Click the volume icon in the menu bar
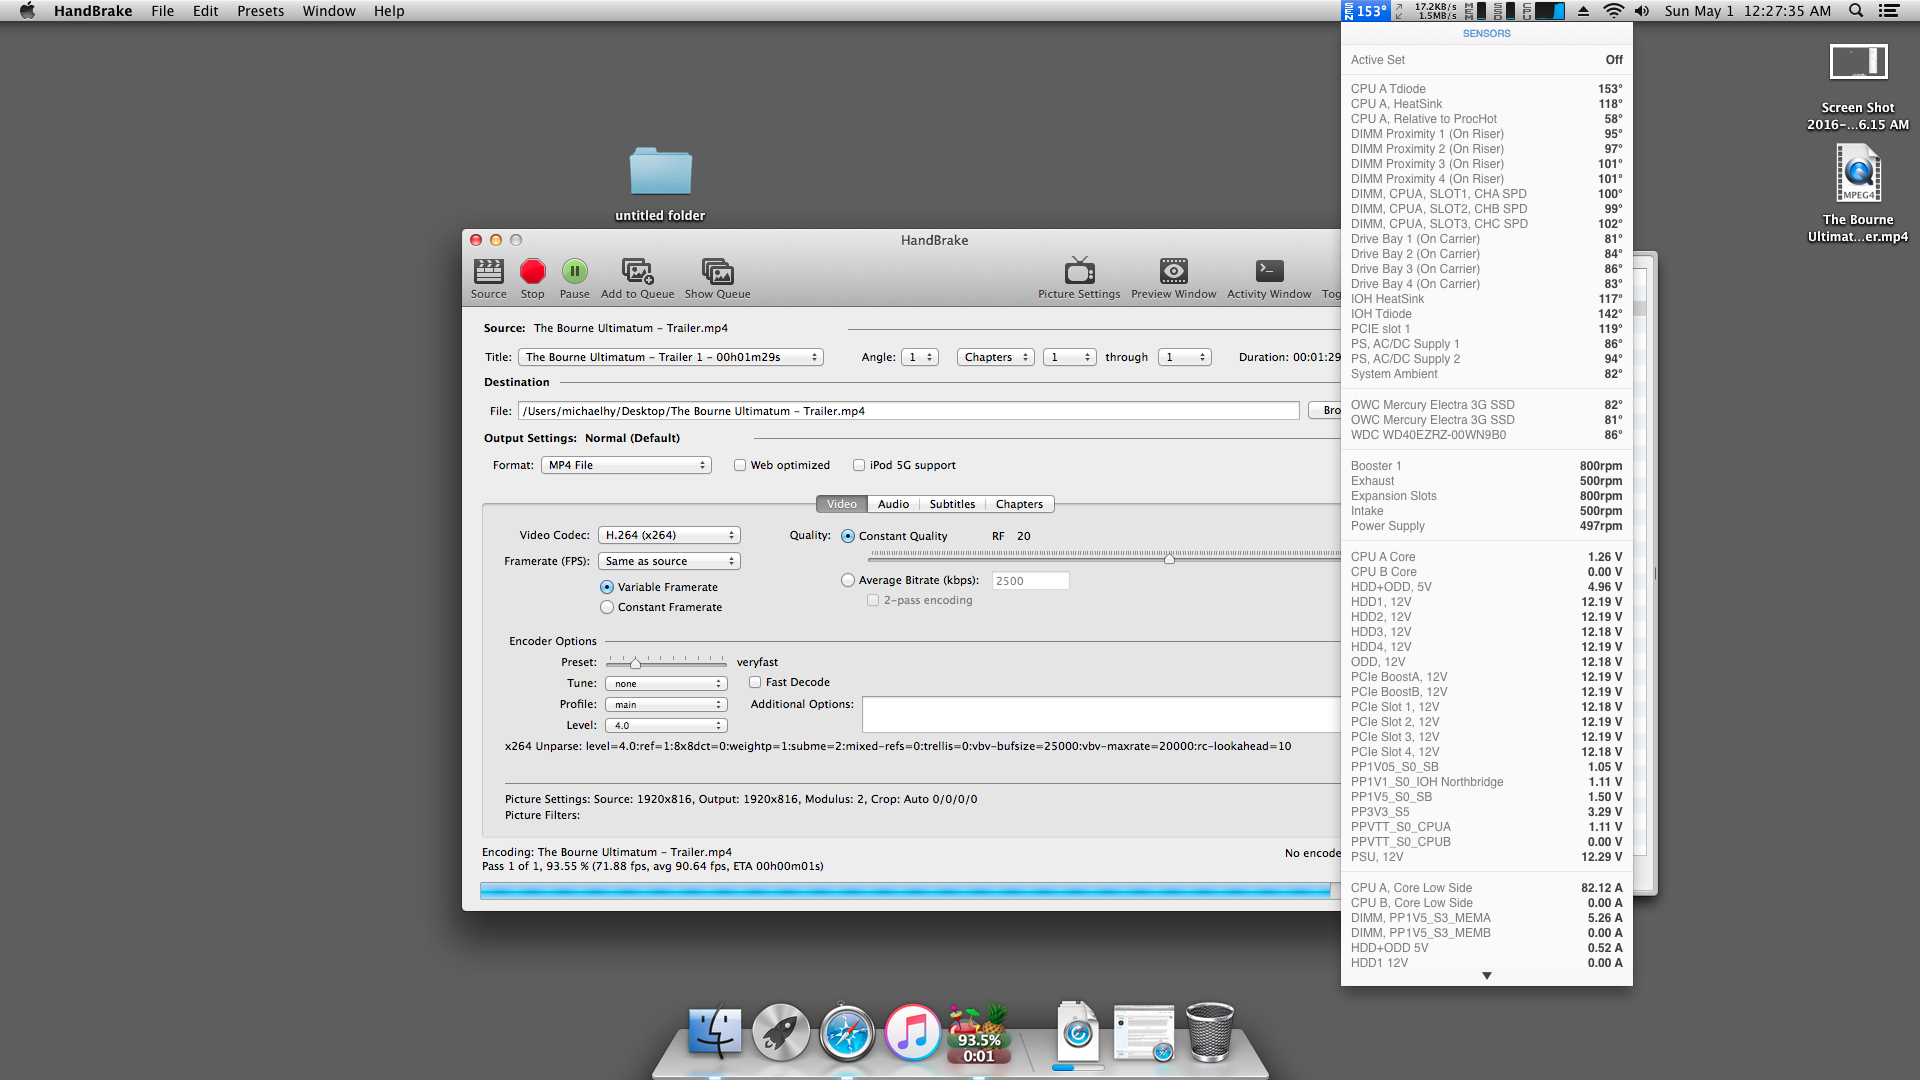The image size is (1920, 1080). pyautogui.click(x=1642, y=11)
